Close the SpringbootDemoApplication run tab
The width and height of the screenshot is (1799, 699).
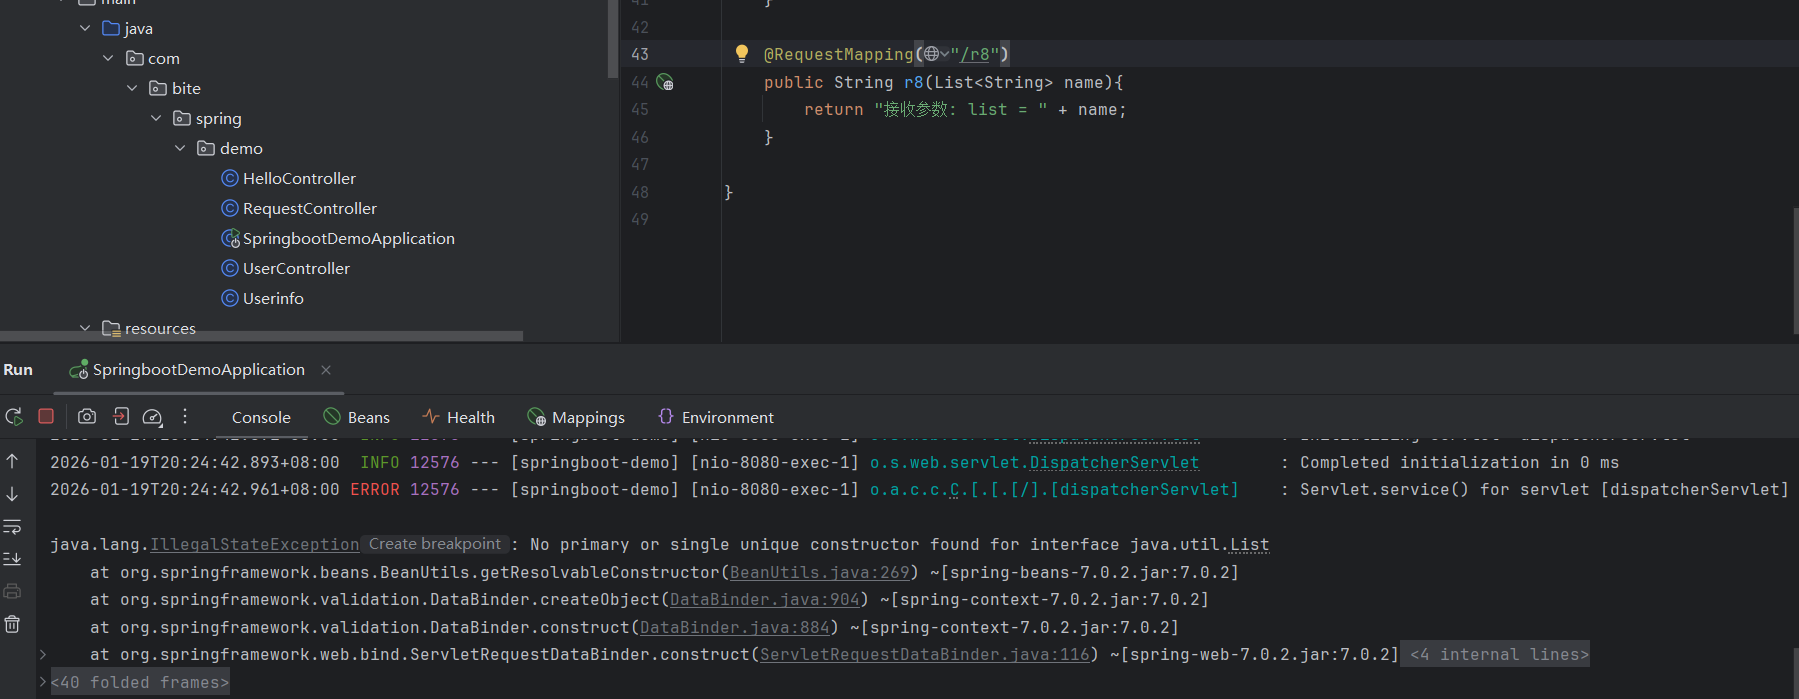click(x=326, y=370)
